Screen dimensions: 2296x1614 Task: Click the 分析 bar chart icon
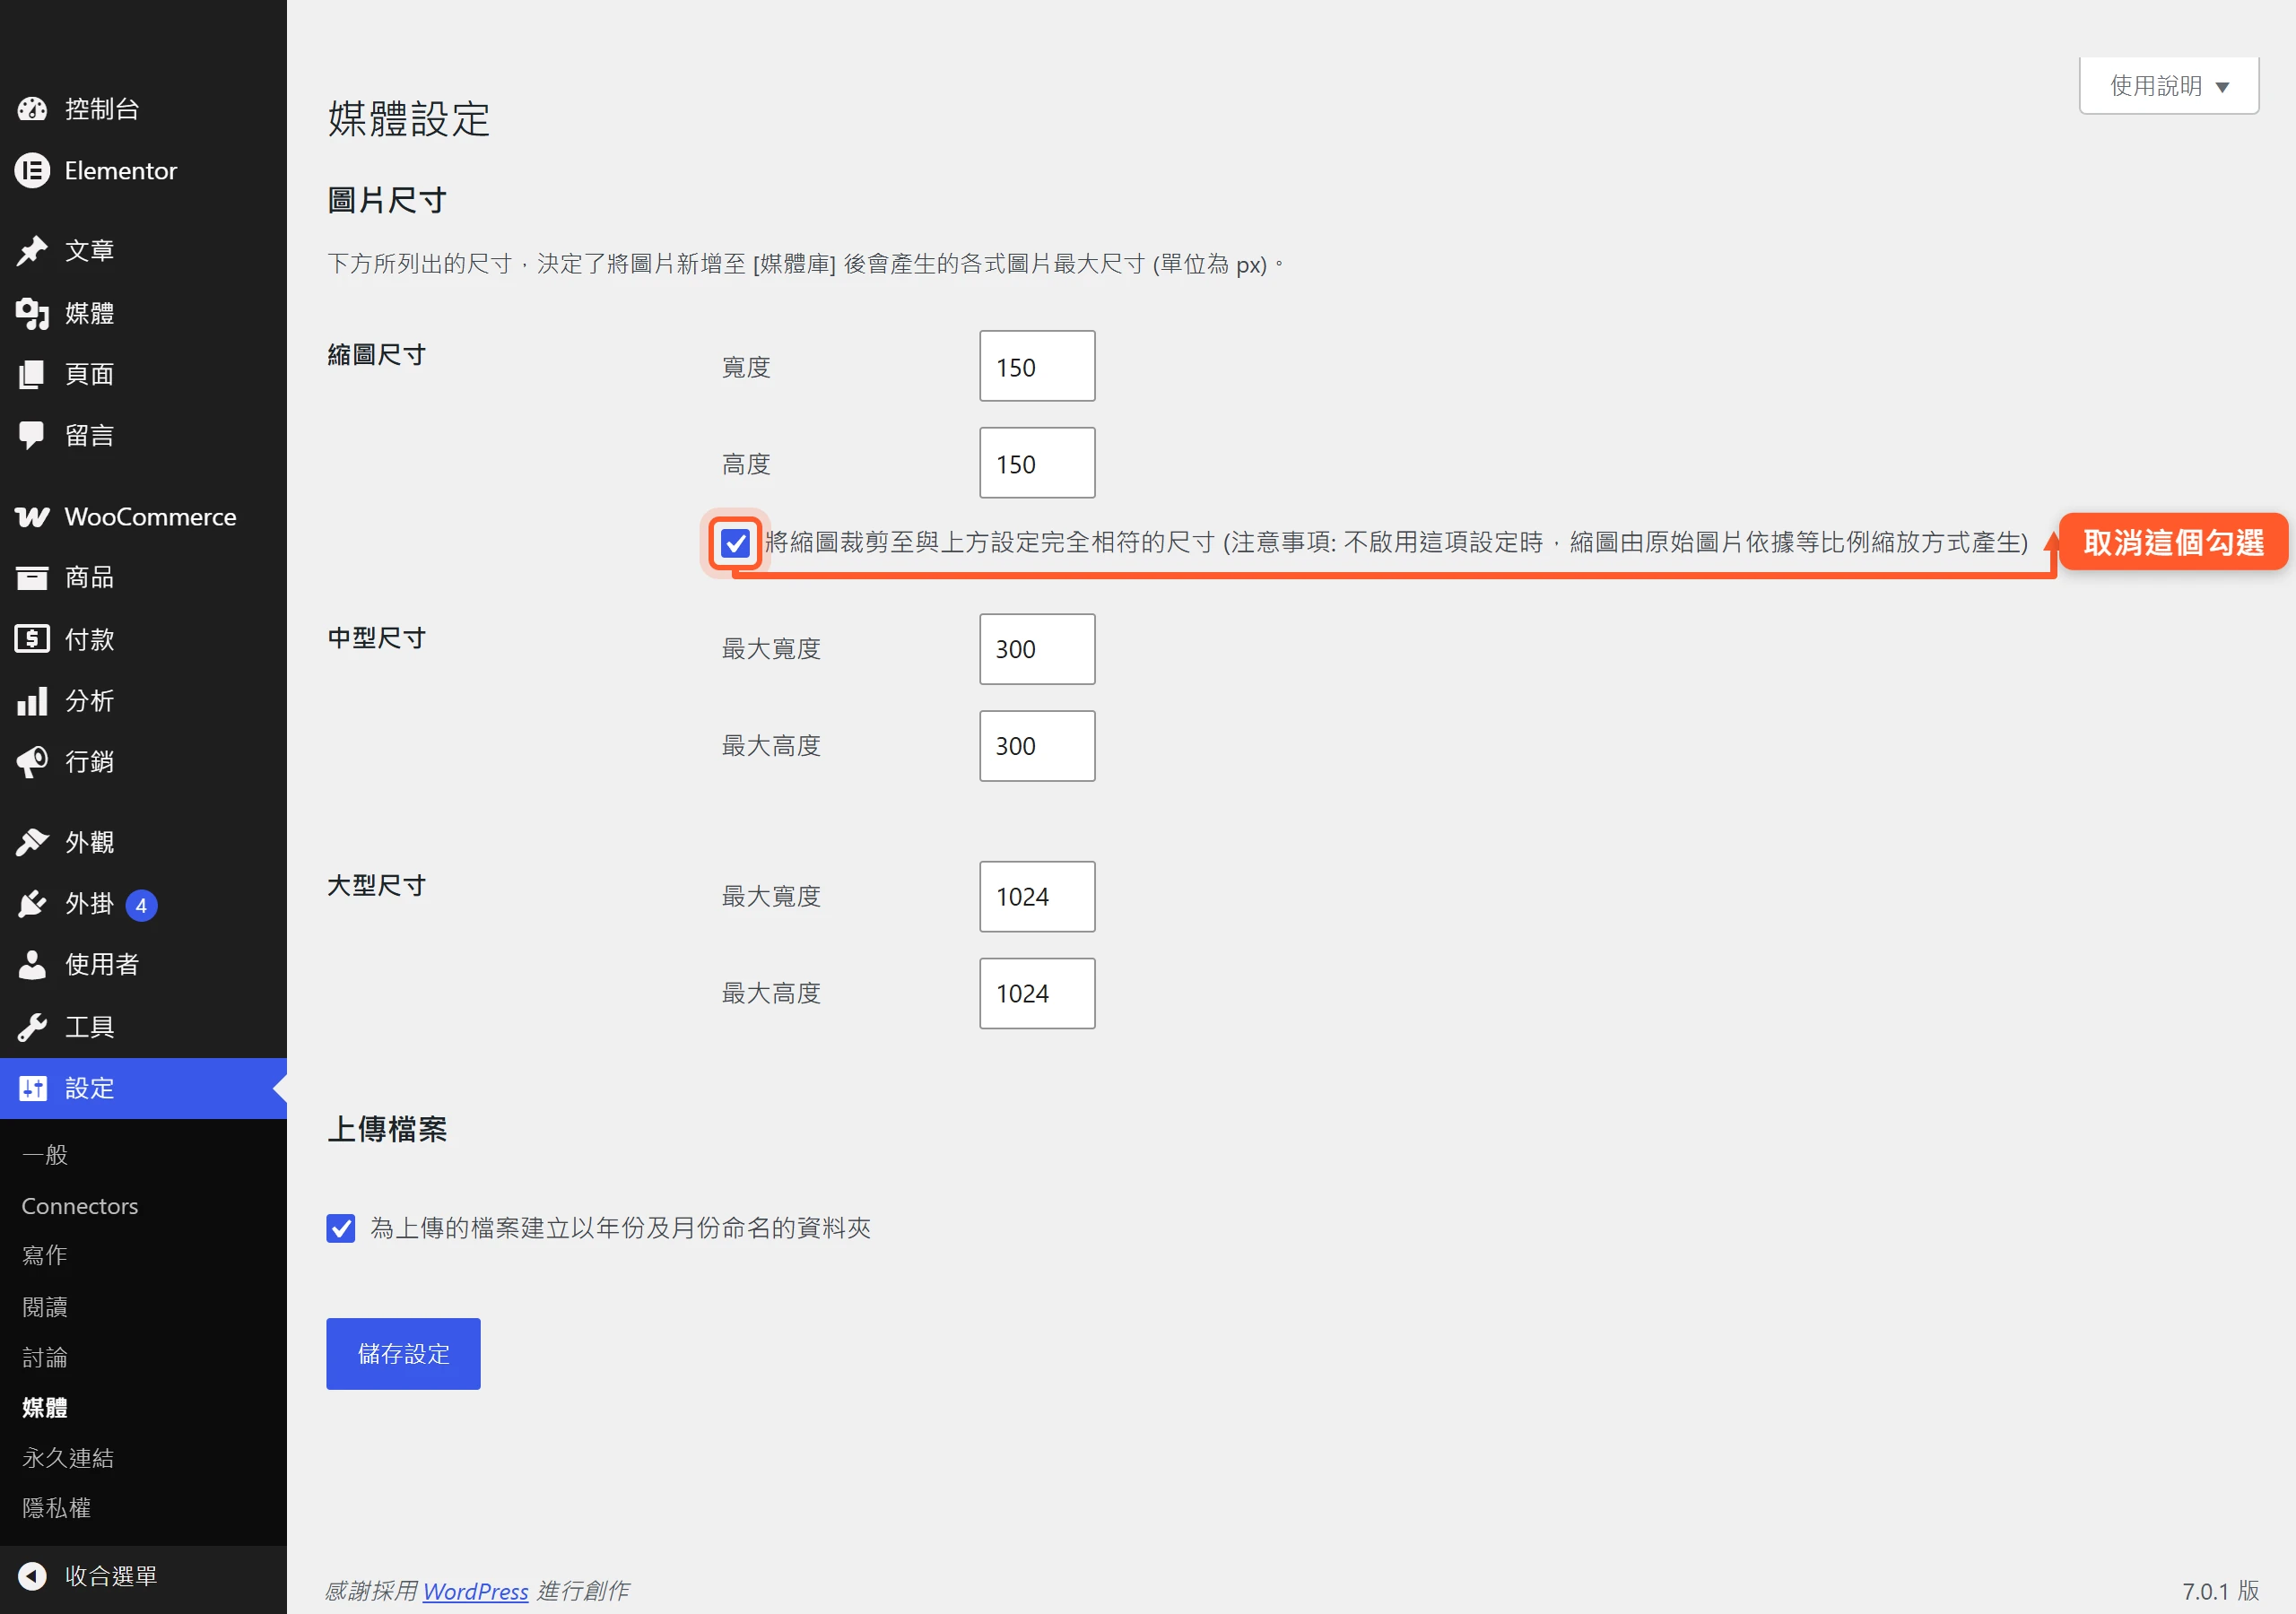(x=32, y=701)
